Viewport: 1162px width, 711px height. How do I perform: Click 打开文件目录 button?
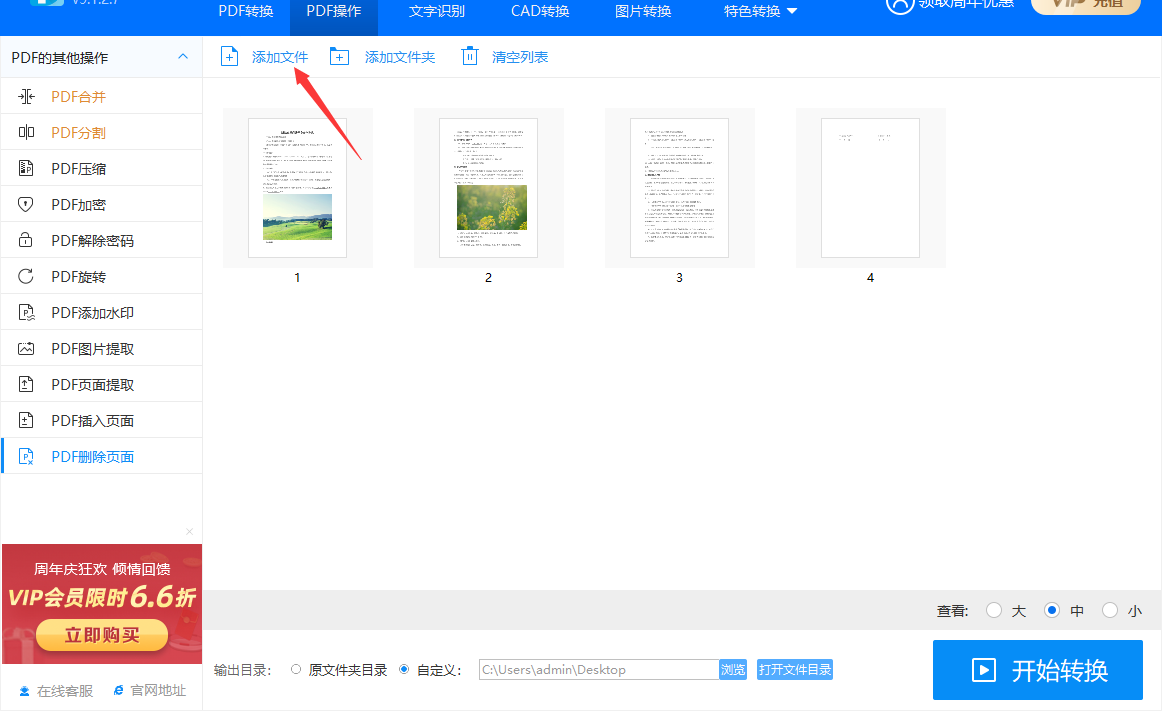pyautogui.click(x=795, y=669)
